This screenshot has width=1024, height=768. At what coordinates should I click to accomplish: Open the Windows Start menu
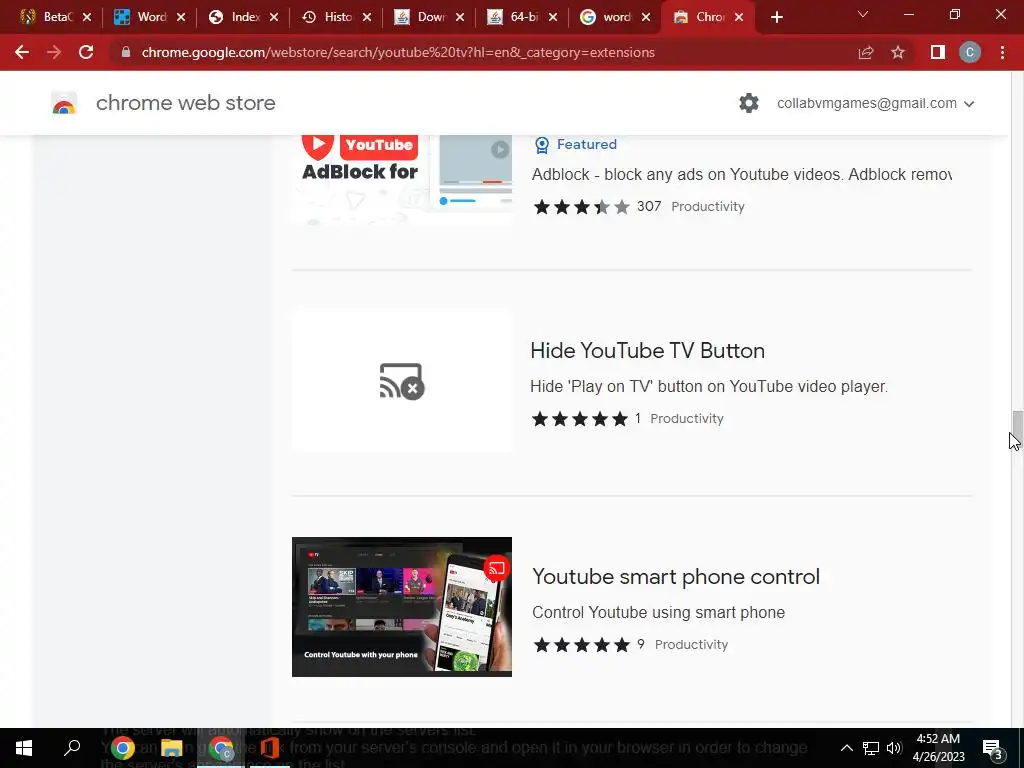pos(24,748)
